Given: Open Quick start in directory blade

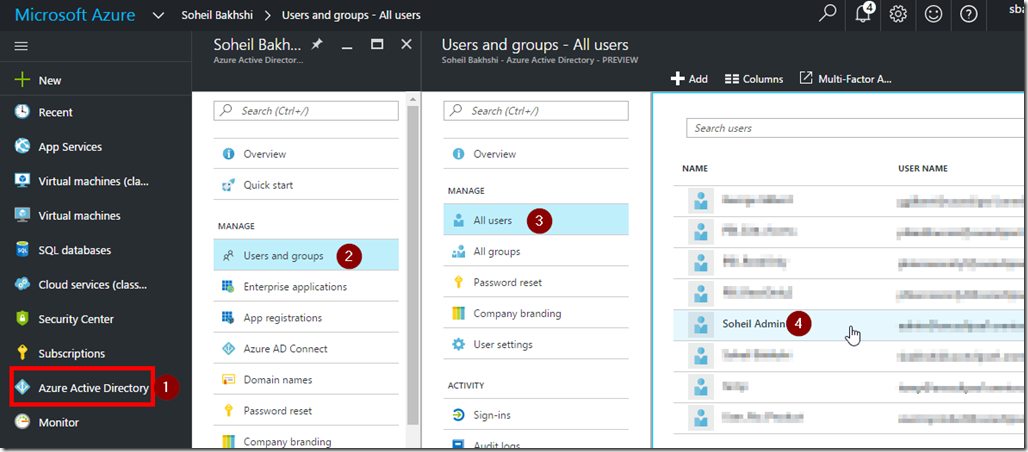Looking at the screenshot, I should (x=306, y=185).
